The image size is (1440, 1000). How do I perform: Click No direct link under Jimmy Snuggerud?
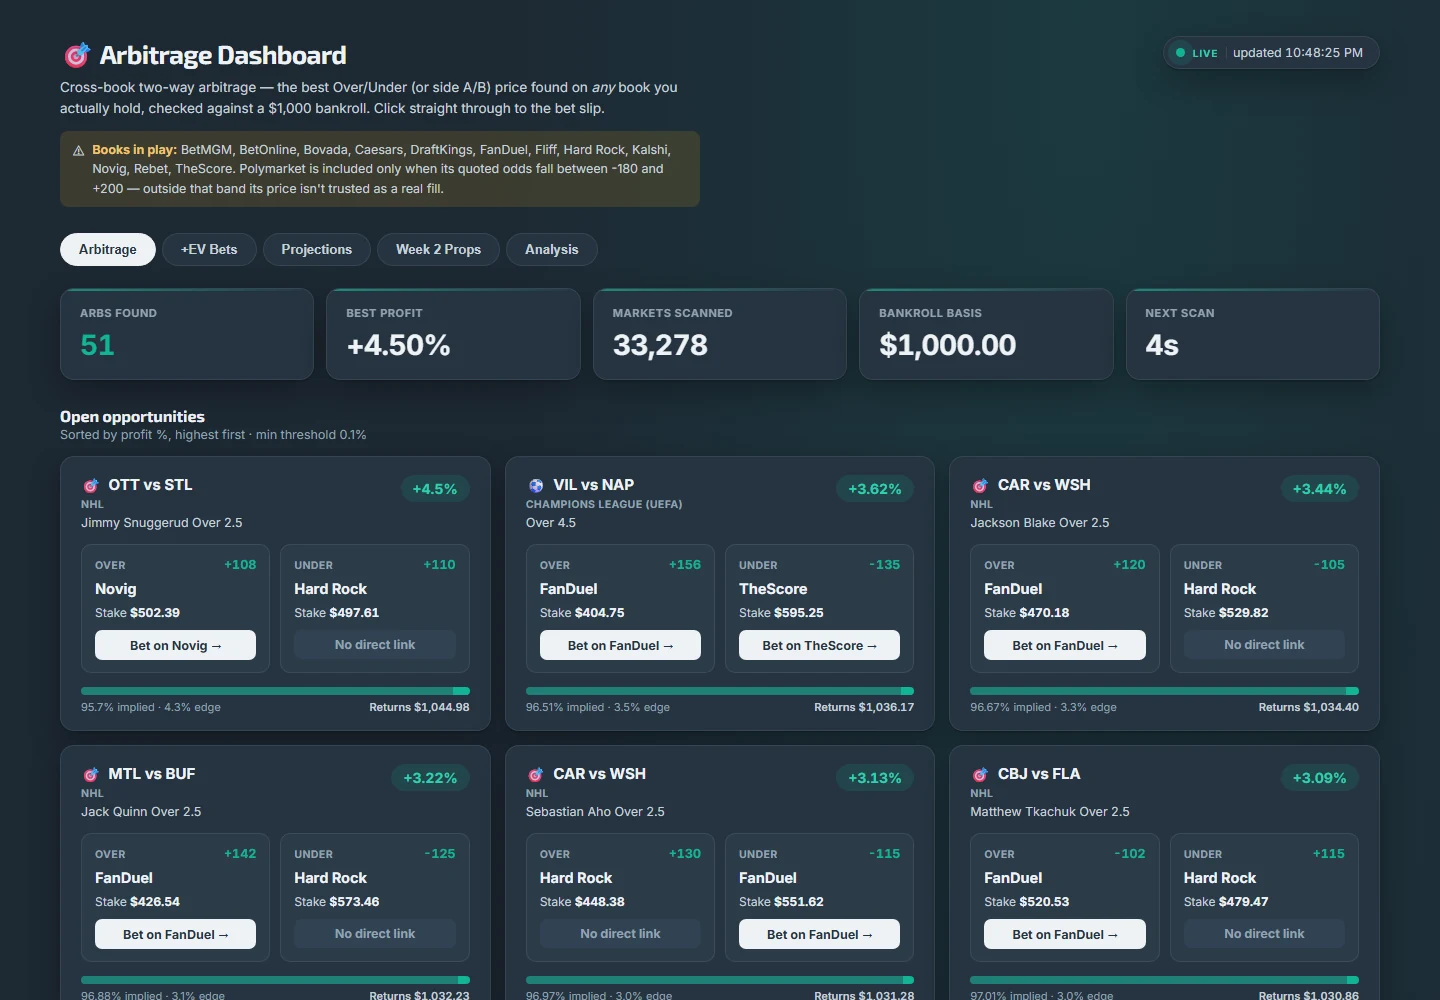[375, 645]
